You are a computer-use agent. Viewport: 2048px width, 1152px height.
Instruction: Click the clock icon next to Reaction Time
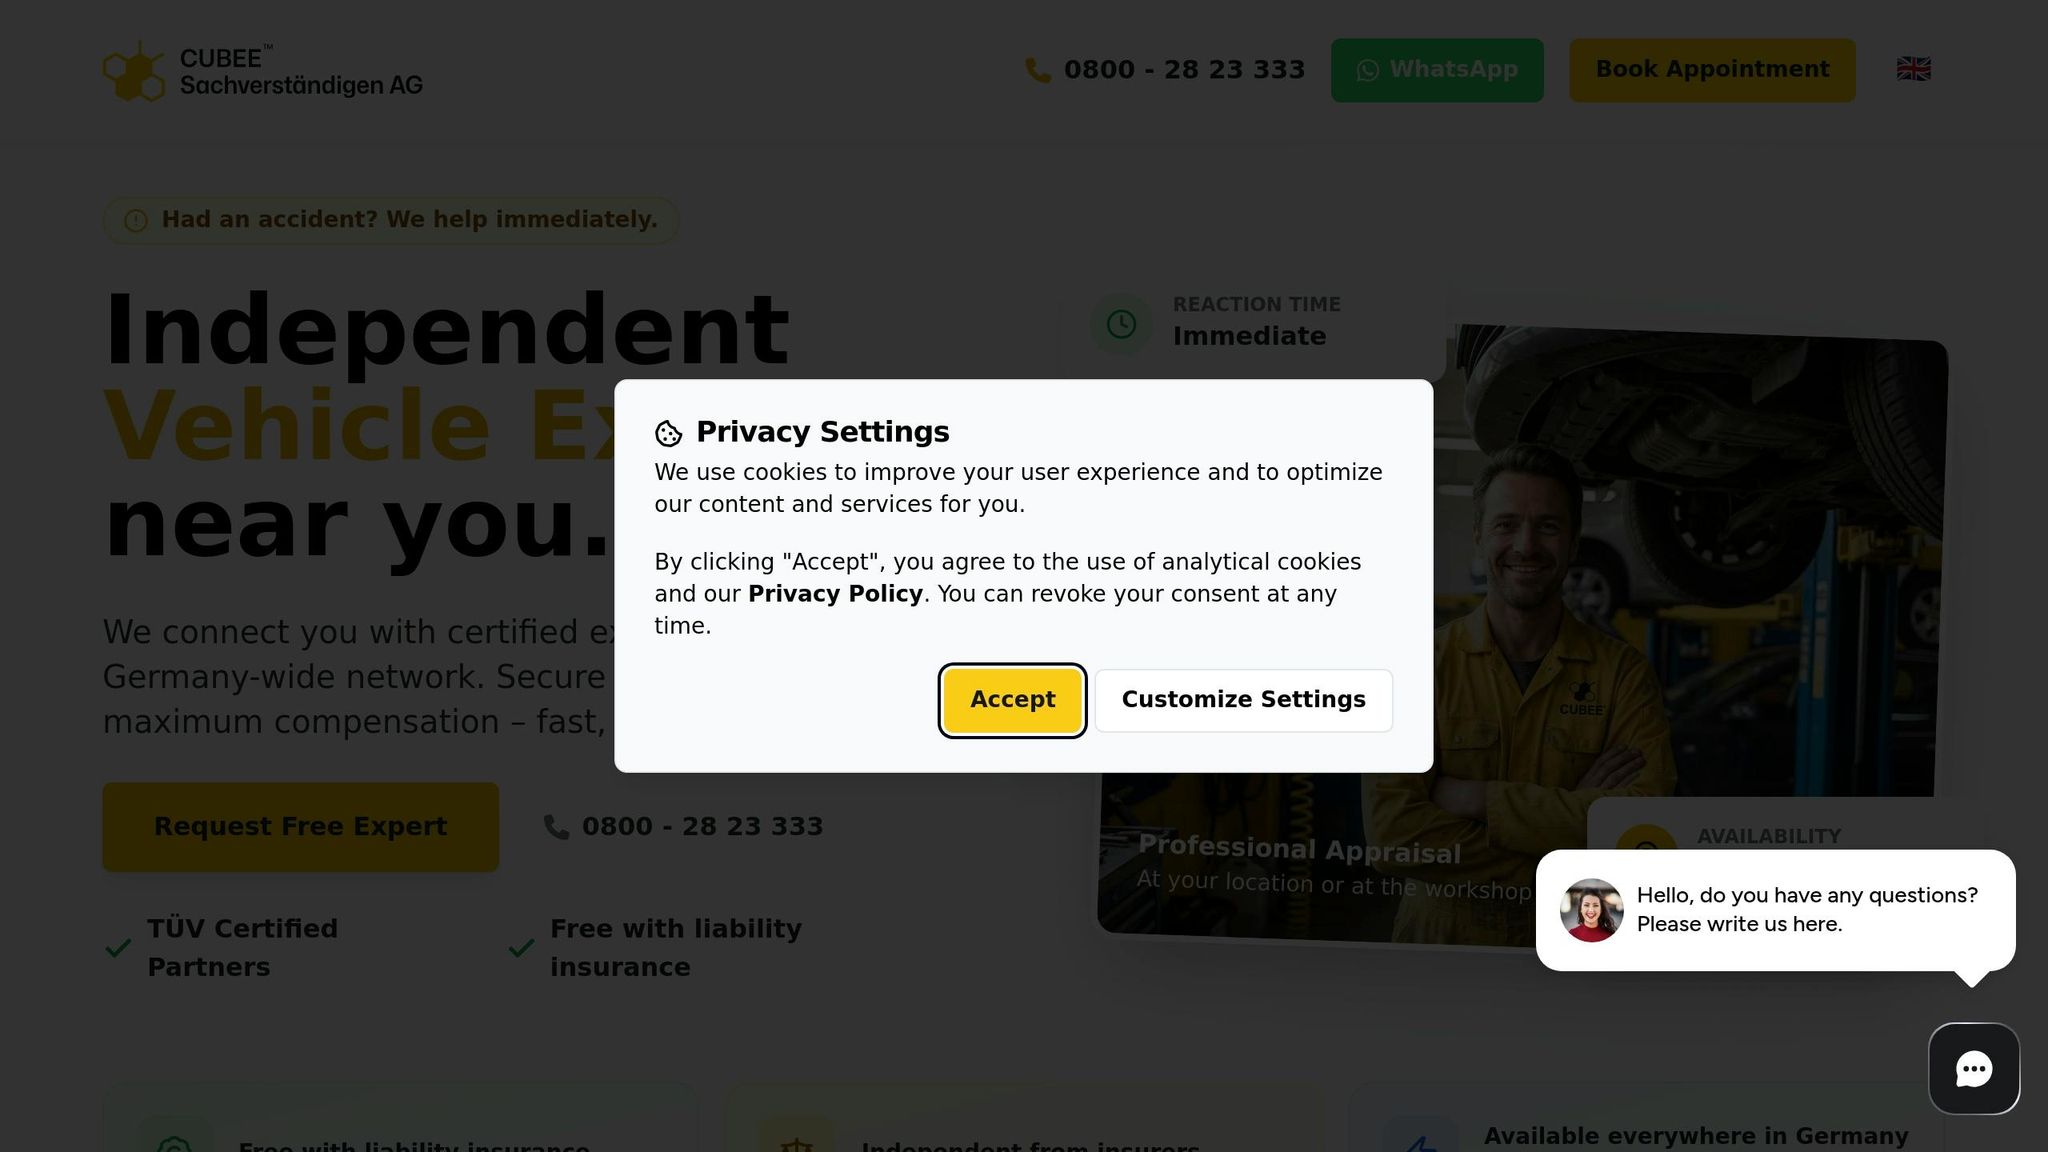1121,323
